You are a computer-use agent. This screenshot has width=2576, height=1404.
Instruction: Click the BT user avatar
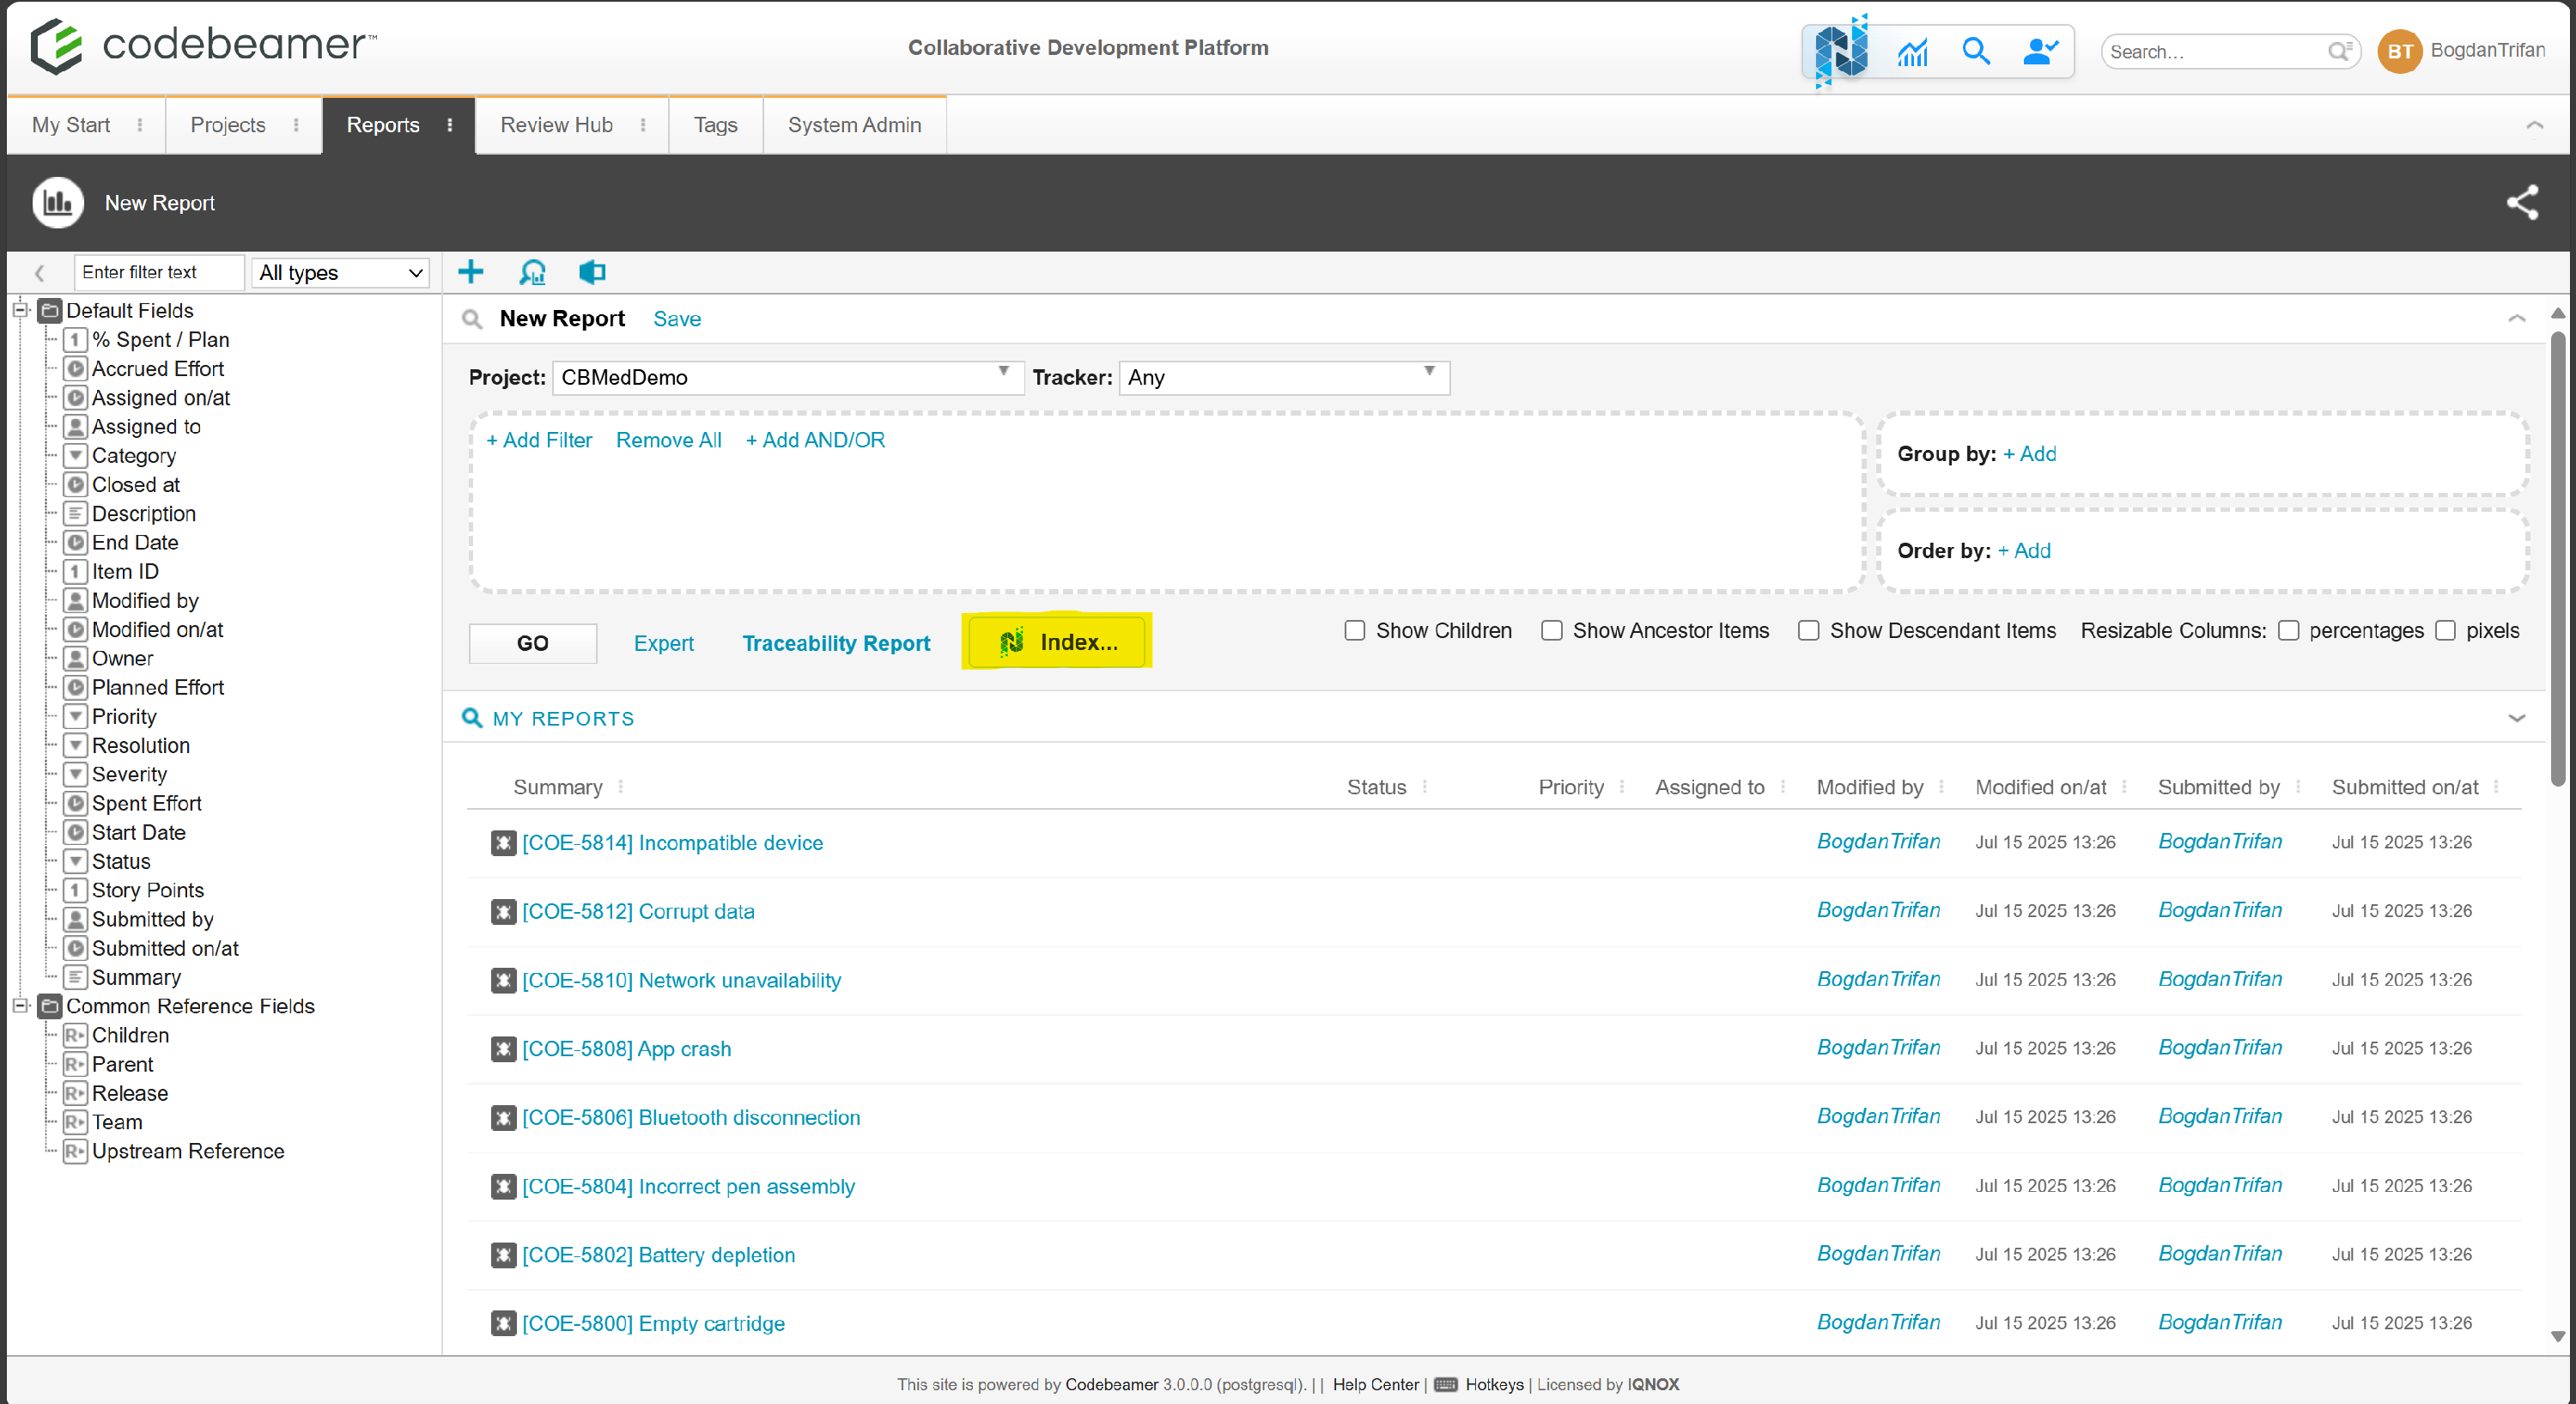coord(2400,52)
